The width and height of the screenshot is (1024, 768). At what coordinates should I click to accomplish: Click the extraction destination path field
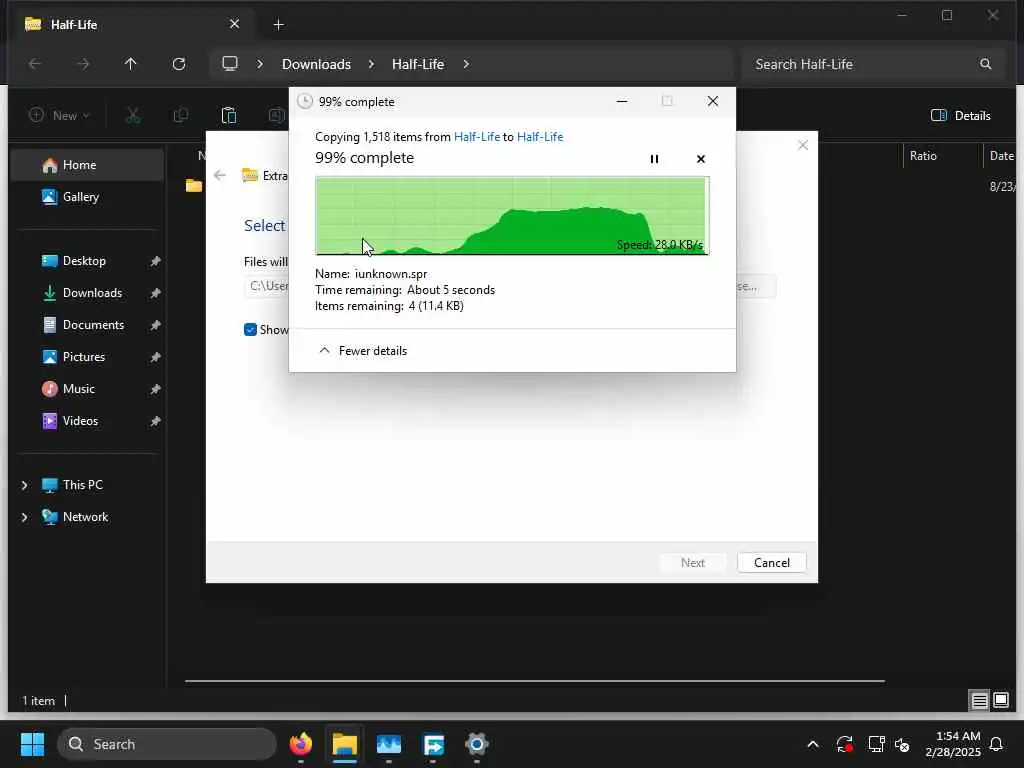tap(267, 286)
